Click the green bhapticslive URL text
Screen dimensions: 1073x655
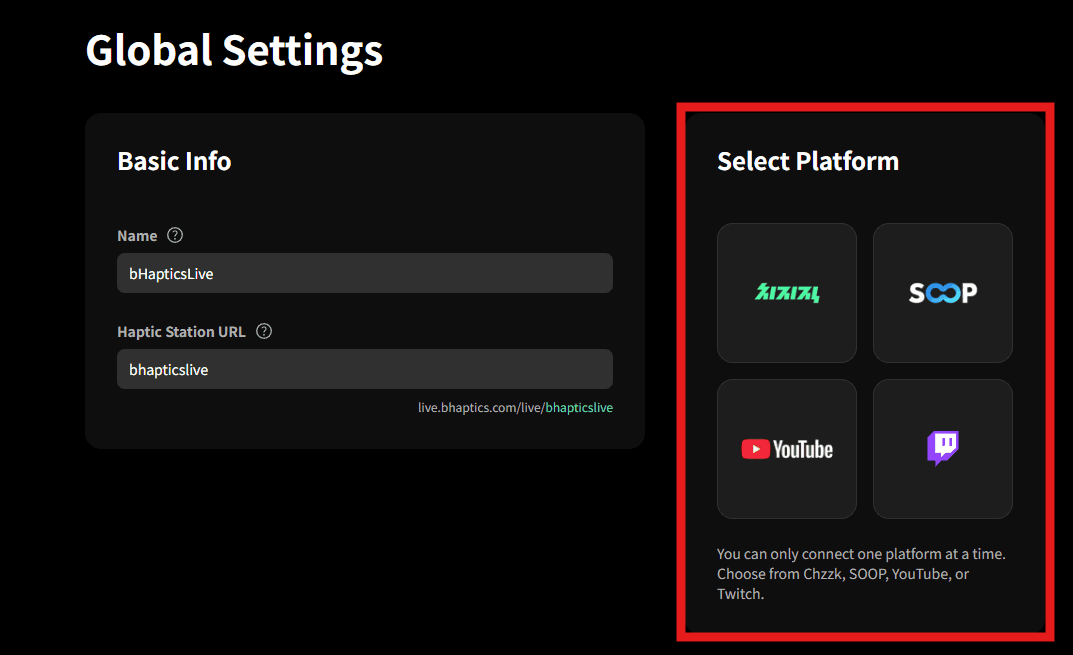pyautogui.click(x=579, y=407)
